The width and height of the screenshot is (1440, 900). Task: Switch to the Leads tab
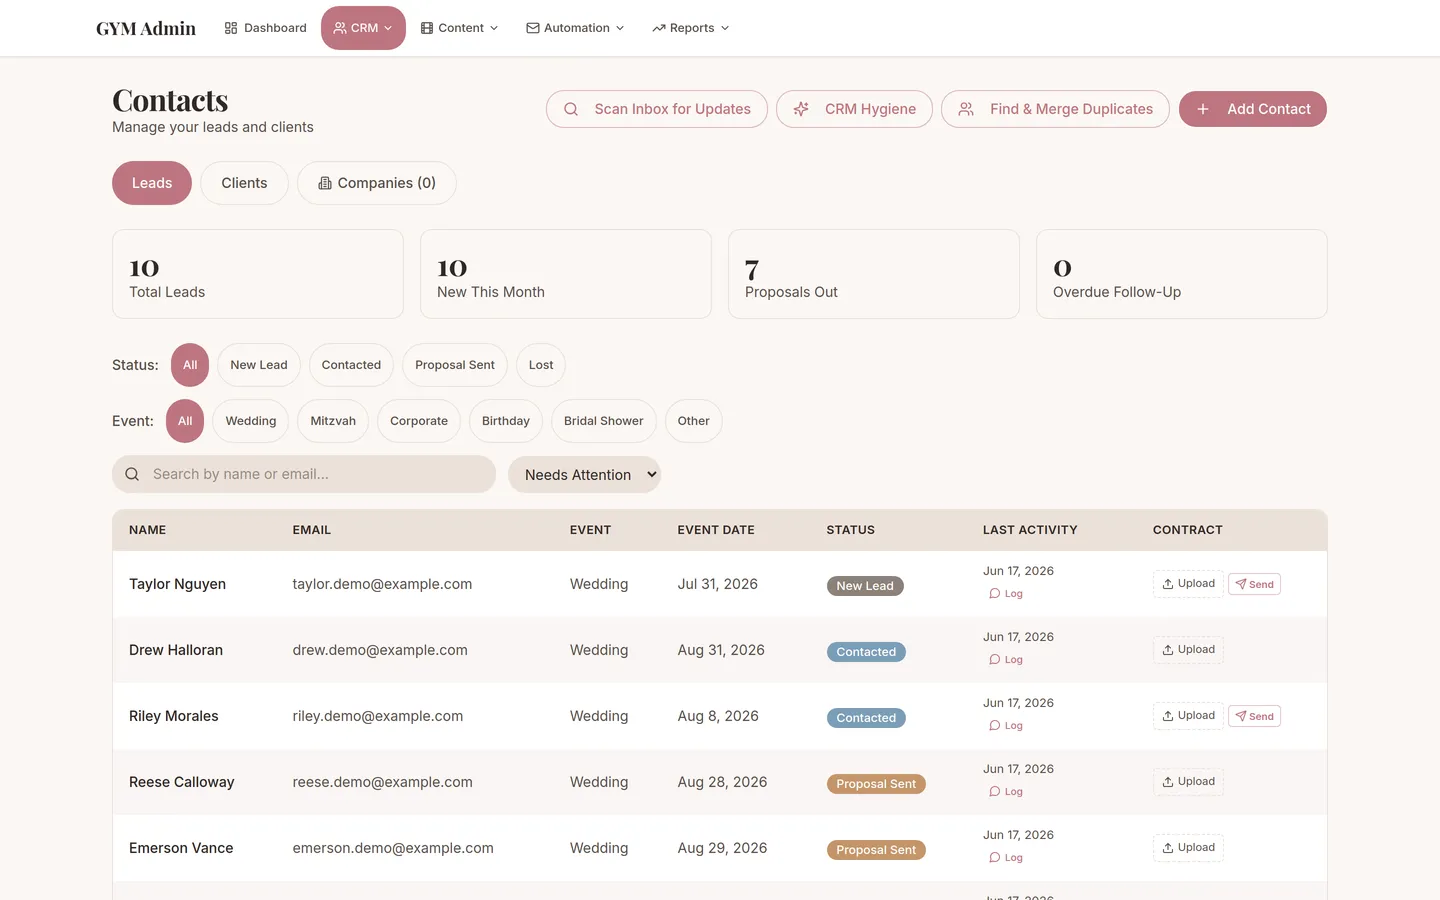[152, 183]
